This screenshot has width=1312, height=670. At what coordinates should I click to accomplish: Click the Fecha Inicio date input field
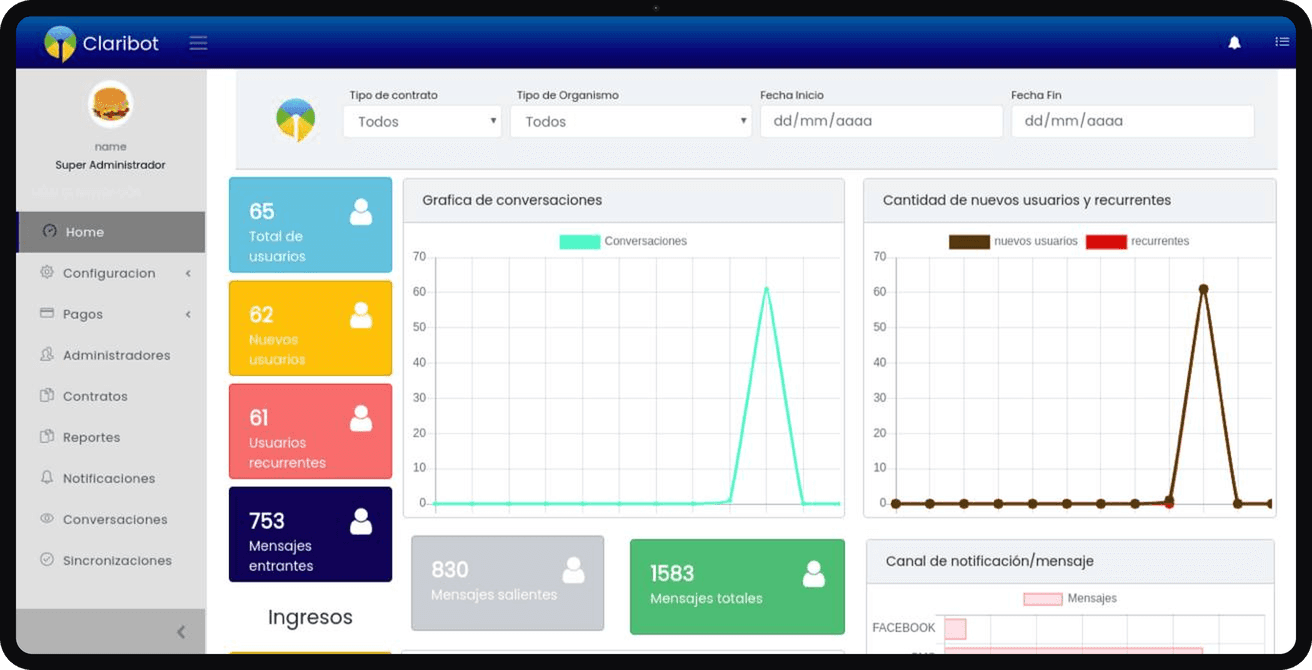coord(881,121)
